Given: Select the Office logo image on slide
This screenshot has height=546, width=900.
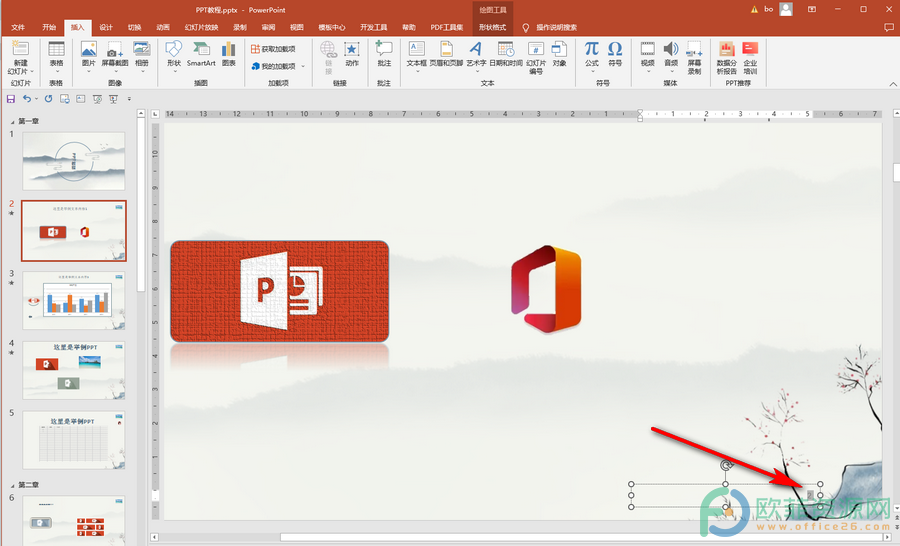Looking at the screenshot, I should click(546, 289).
